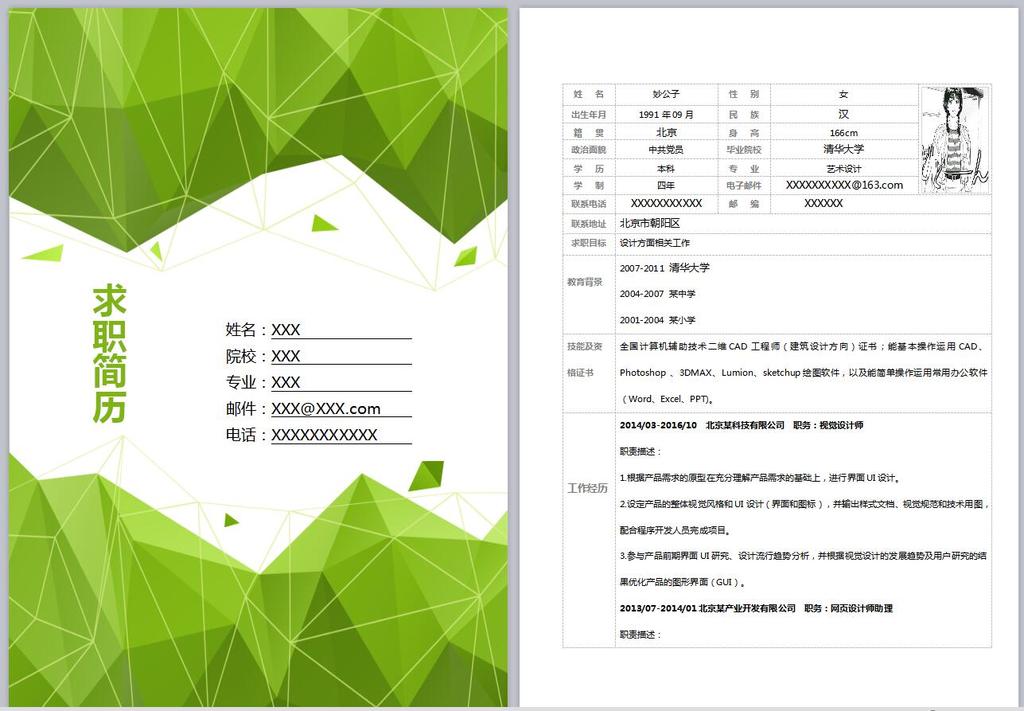Screen dimensions: 1024x711
Task: Click the line ending 图形界面（GUI）
Action: (682, 582)
